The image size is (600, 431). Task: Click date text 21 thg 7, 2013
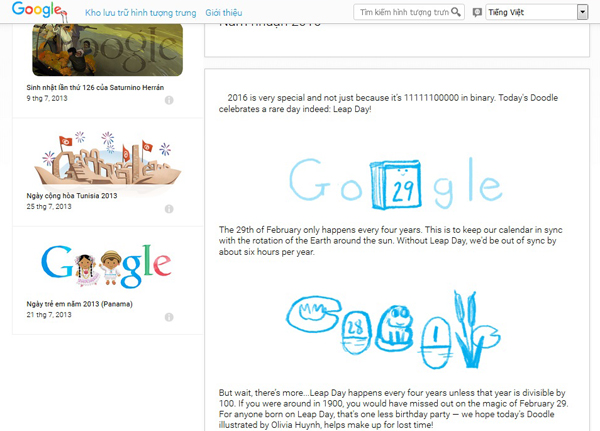click(49, 315)
